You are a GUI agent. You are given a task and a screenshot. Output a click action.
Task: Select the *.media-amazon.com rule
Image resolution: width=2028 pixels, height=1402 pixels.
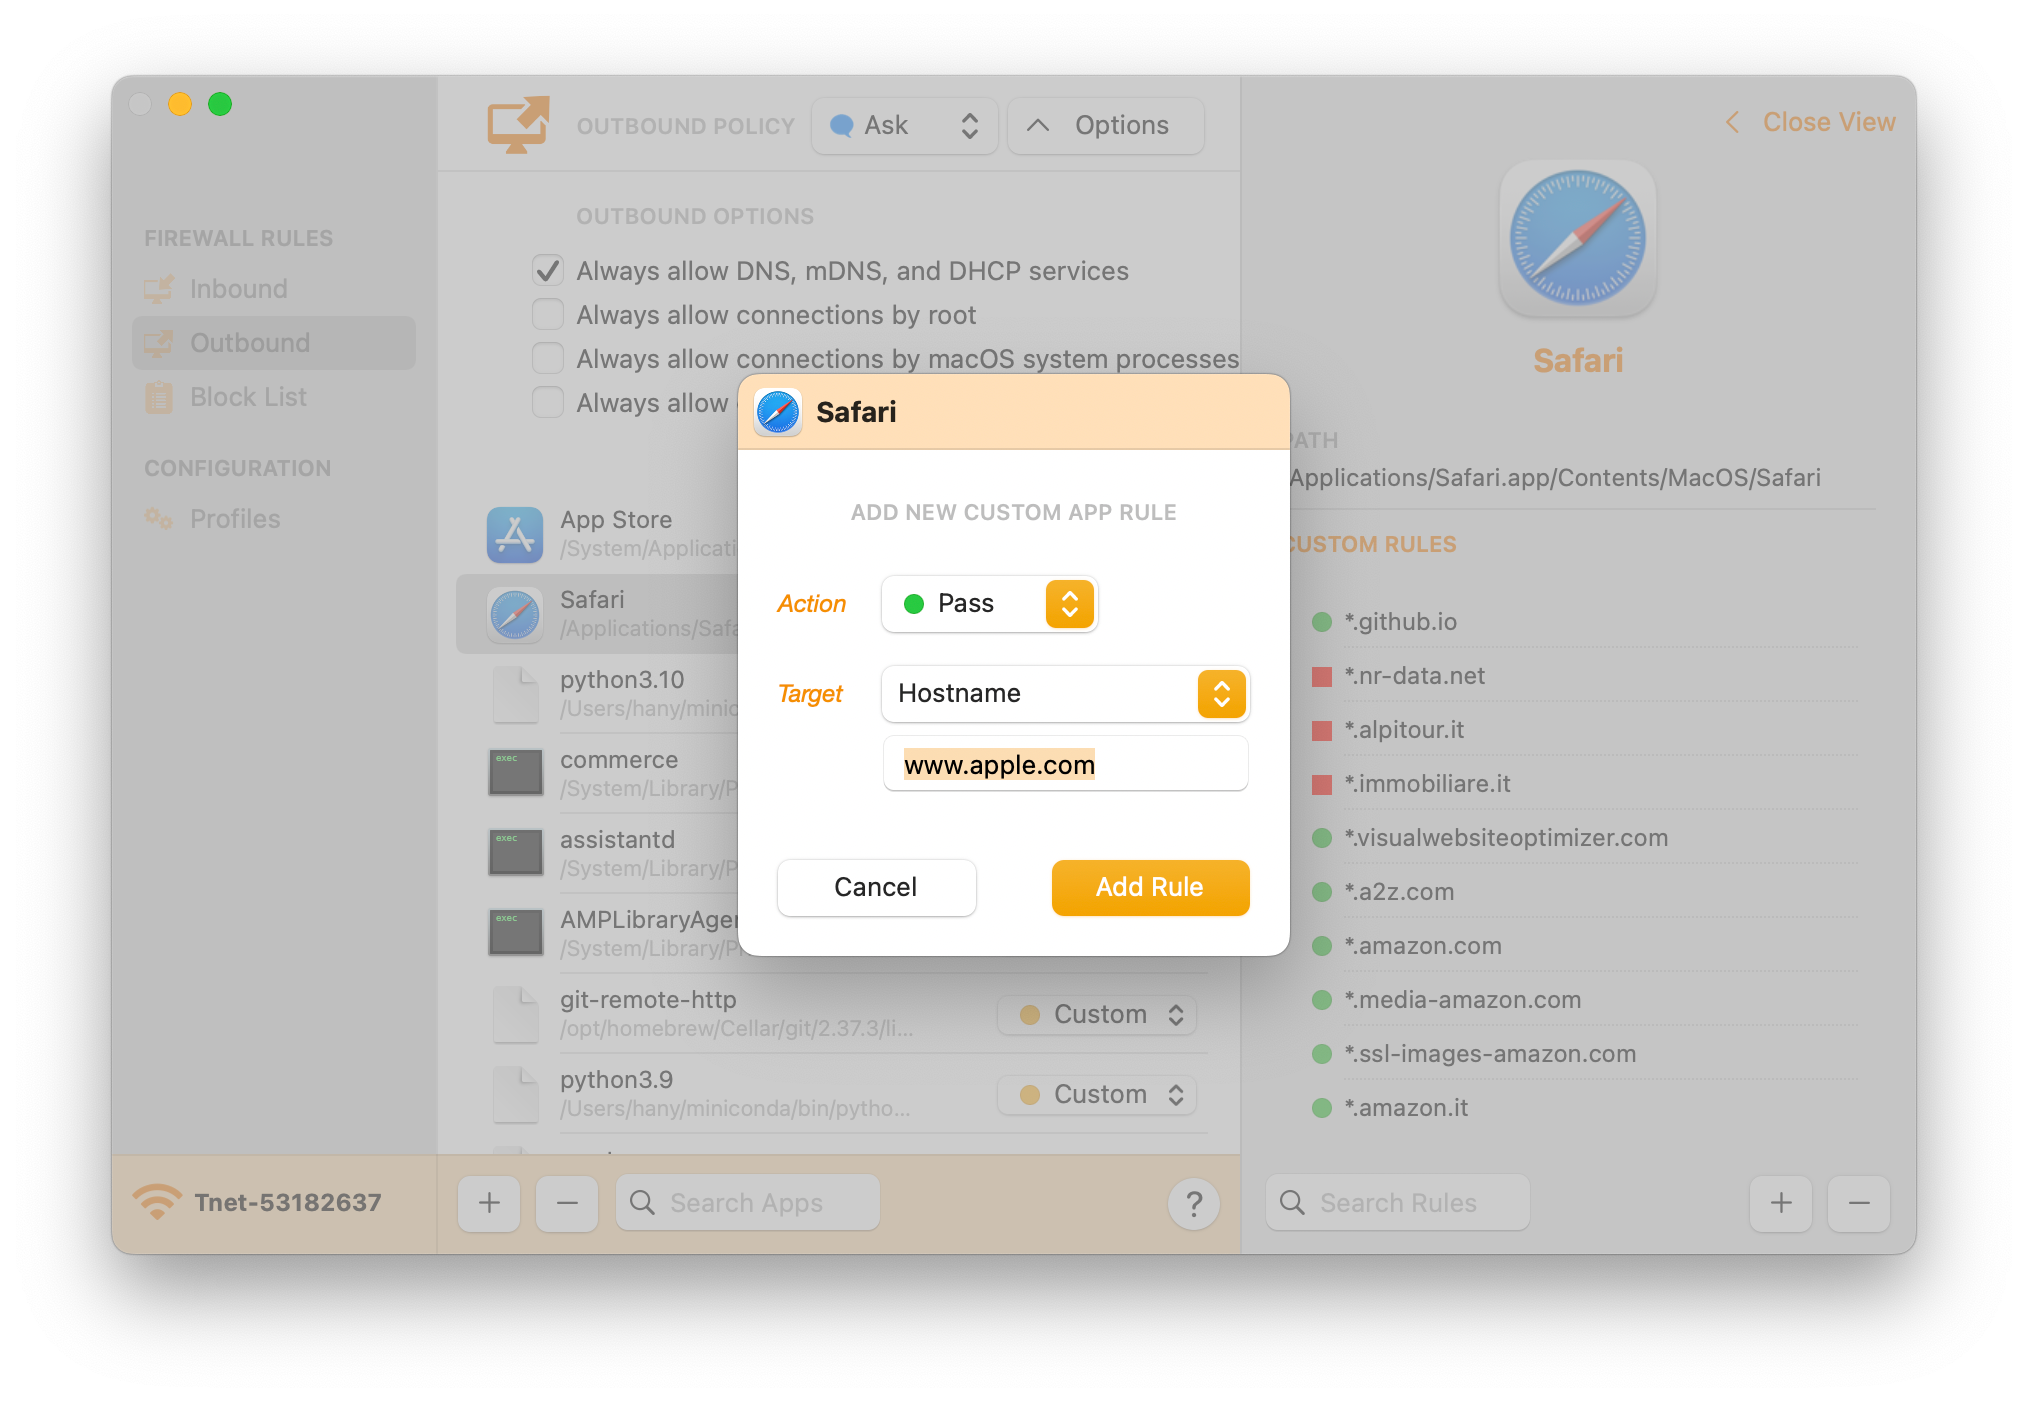[x=1584, y=1000]
